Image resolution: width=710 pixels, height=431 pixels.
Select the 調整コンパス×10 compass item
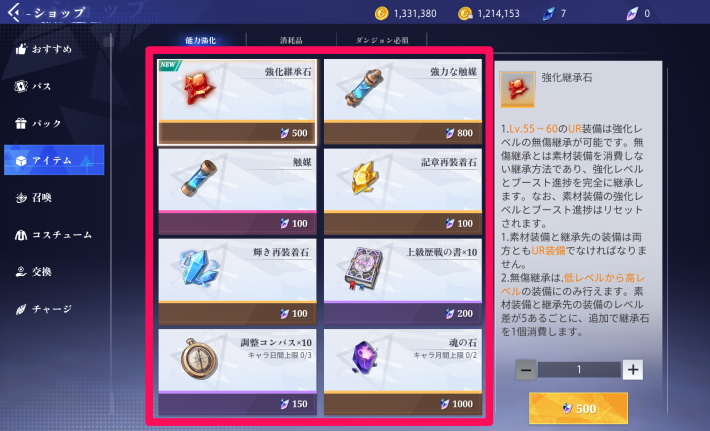point(237,372)
